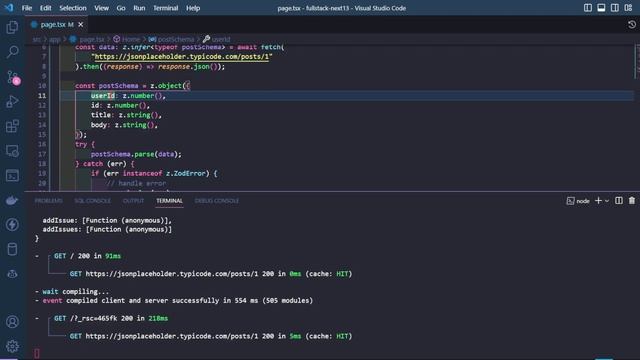Open the jsonplaceholder URL link in editor
This screenshot has height=360, width=640.
click(182, 56)
